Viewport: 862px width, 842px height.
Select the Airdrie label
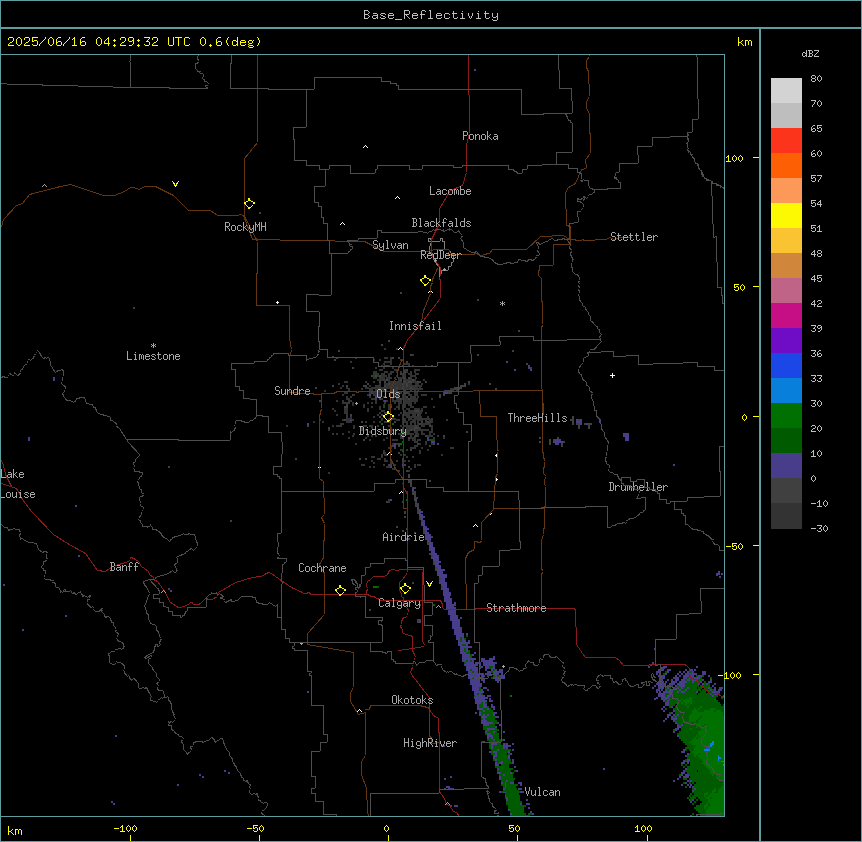coord(404,537)
